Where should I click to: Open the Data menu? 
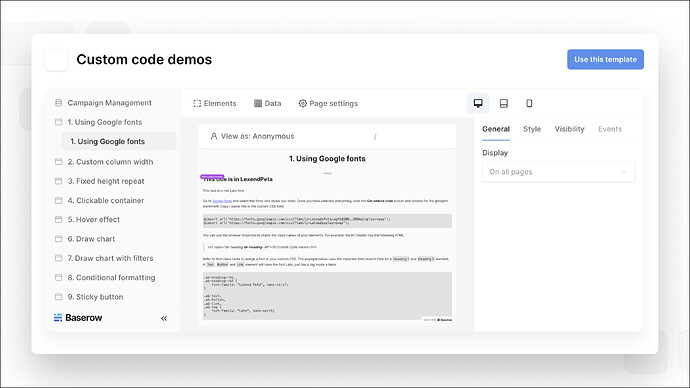pyautogui.click(x=268, y=103)
